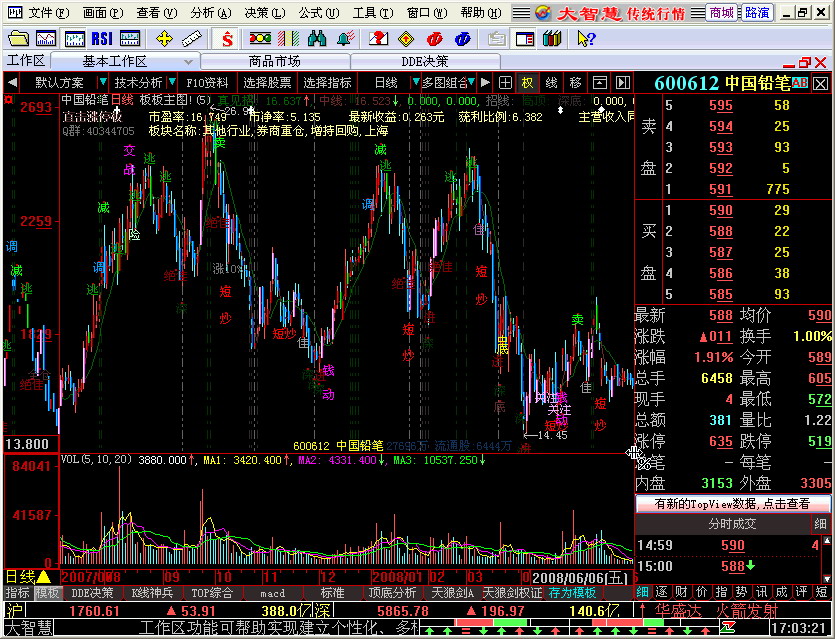Click the TopView data notification button
The width and height of the screenshot is (835, 639).
732,504
